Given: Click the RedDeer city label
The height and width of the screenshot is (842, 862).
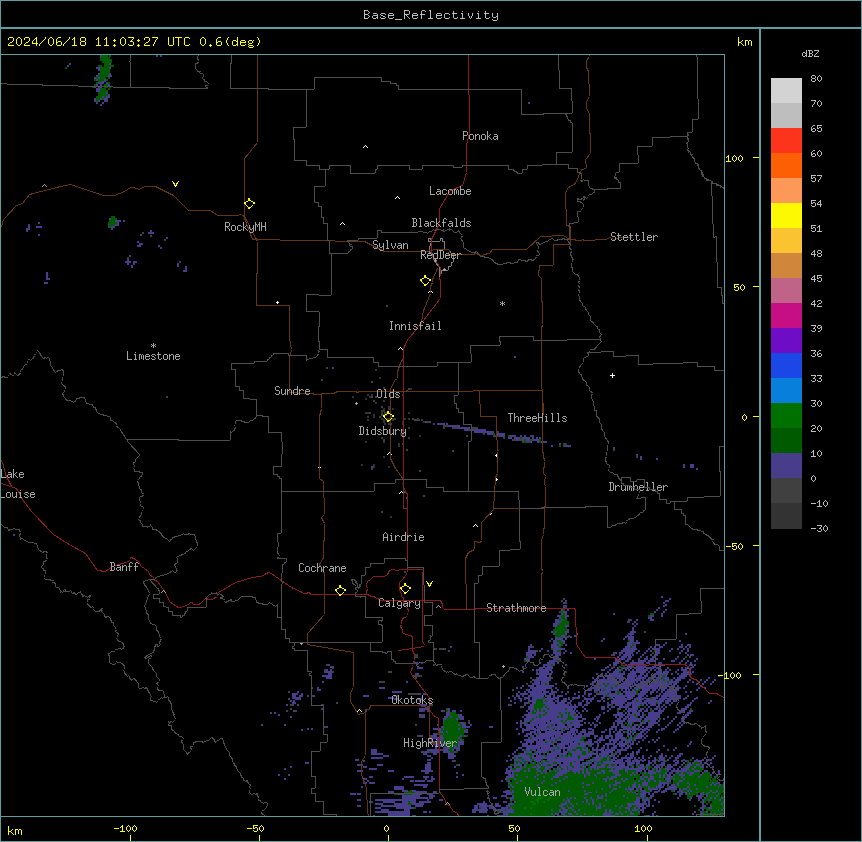Looking at the screenshot, I should pyautogui.click(x=440, y=255).
